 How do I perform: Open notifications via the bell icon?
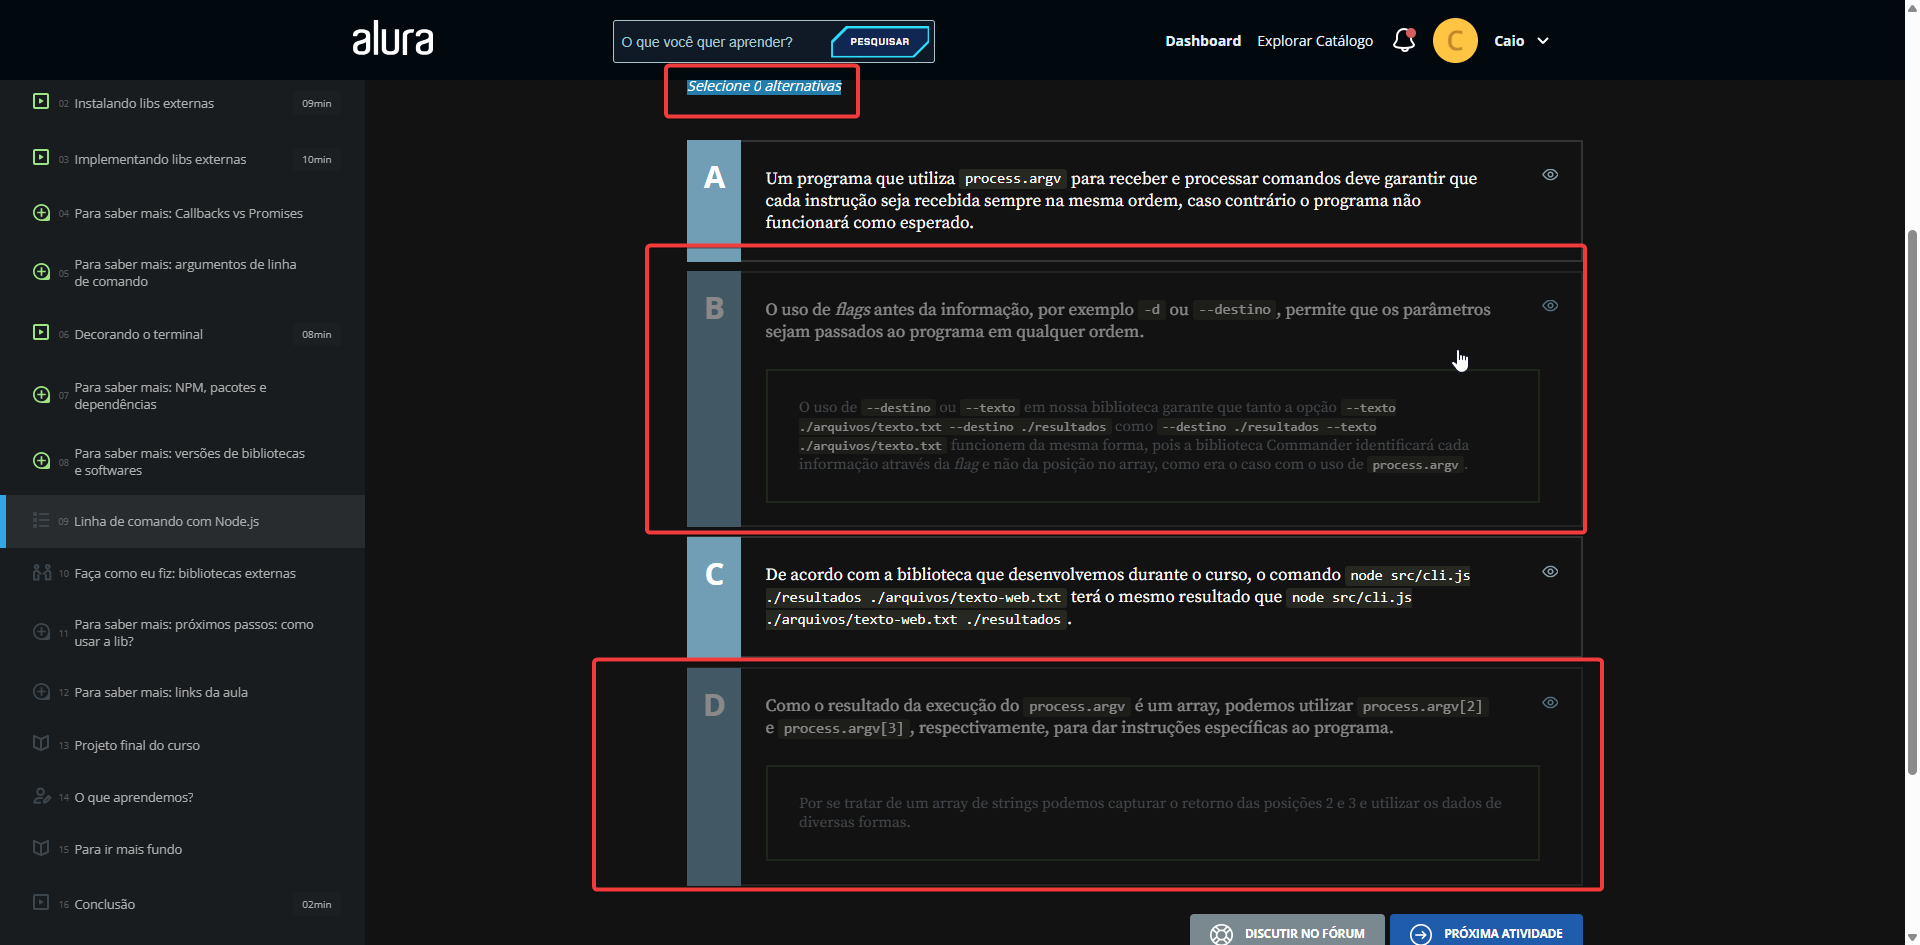1402,41
